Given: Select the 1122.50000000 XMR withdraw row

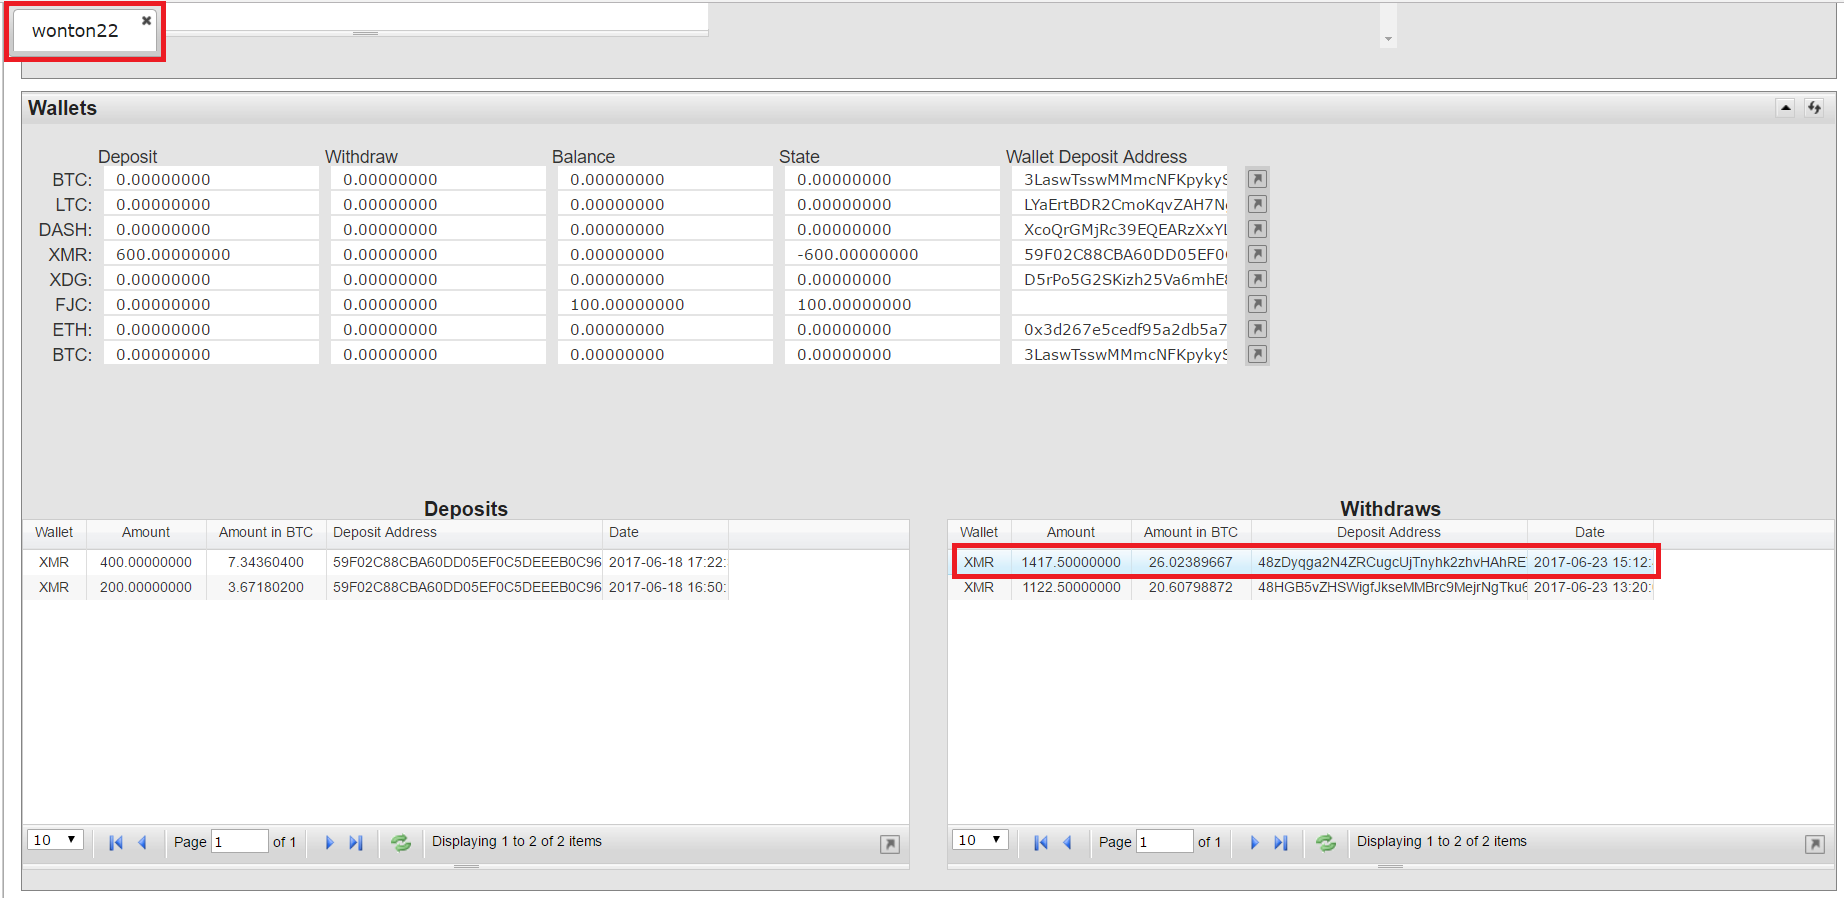Looking at the screenshot, I should click(x=1301, y=587).
